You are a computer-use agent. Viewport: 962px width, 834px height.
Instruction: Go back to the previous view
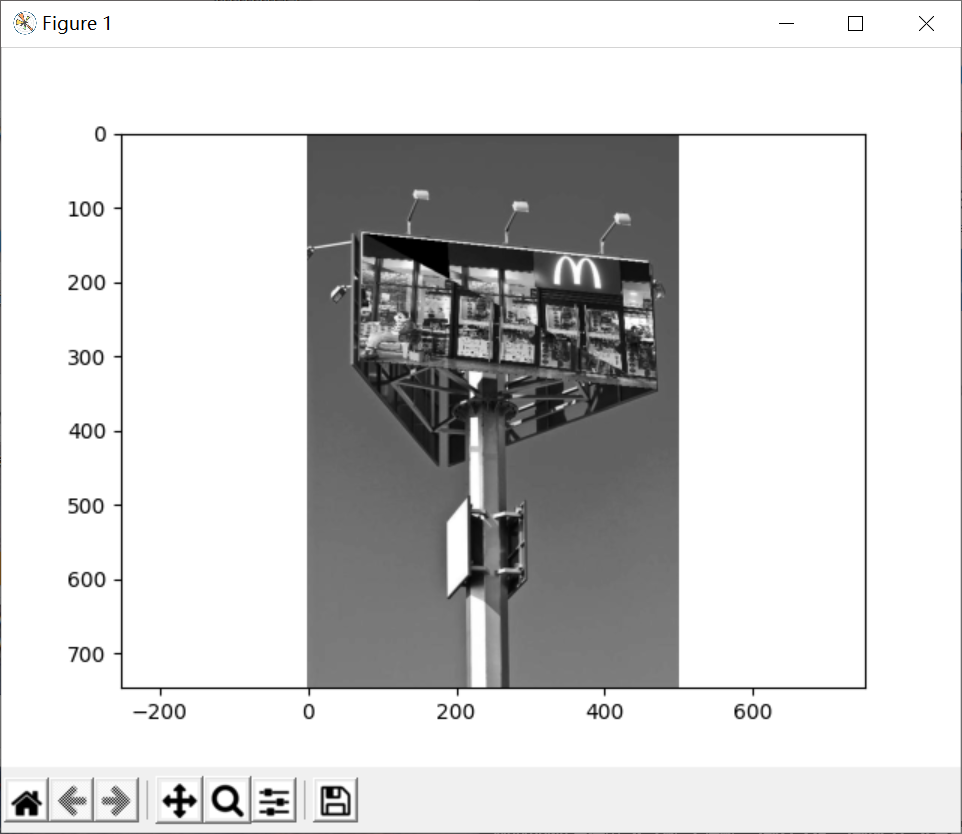pos(72,801)
